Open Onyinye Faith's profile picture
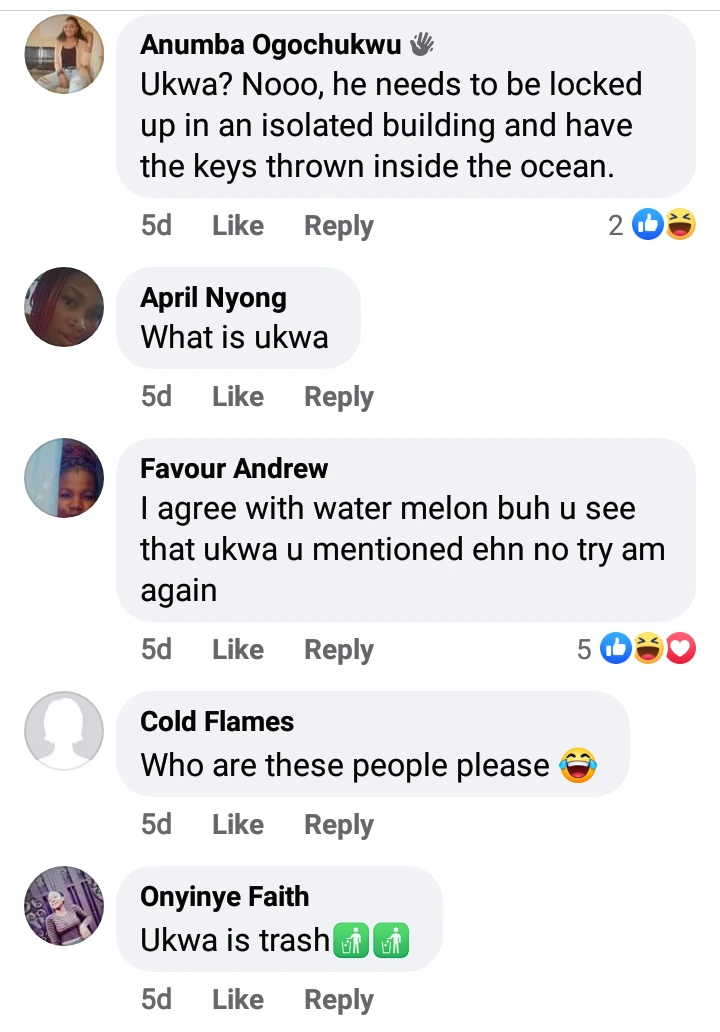 coord(64,905)
